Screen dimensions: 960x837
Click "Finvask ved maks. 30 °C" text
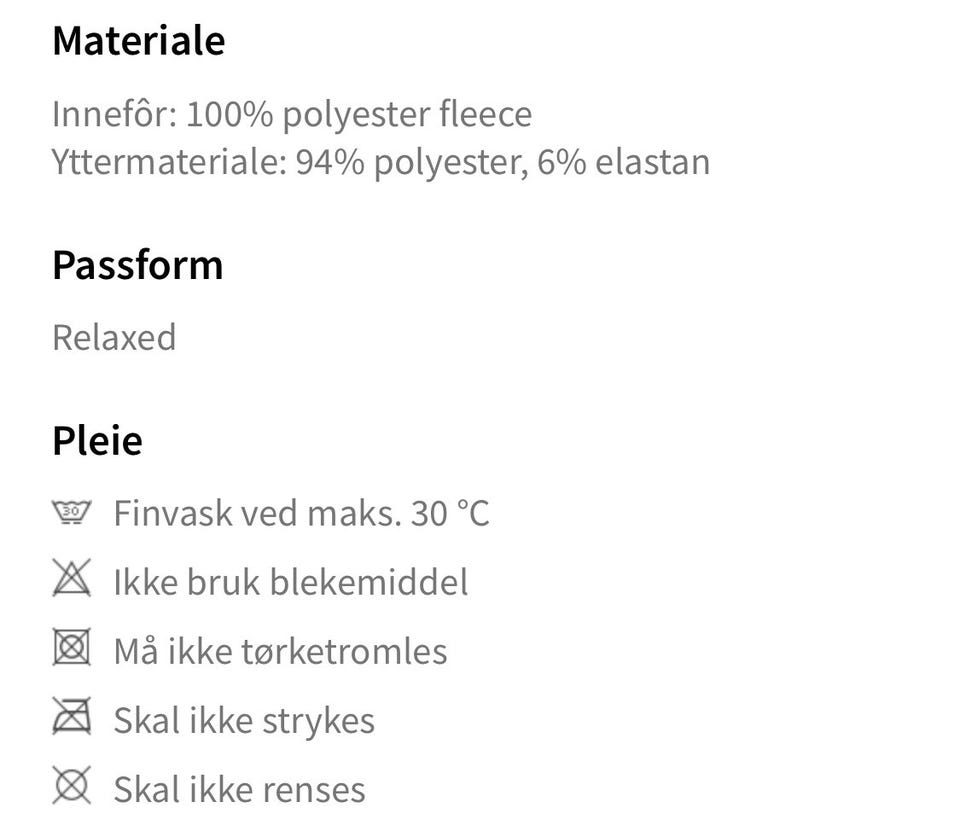(x=301, y=514)
